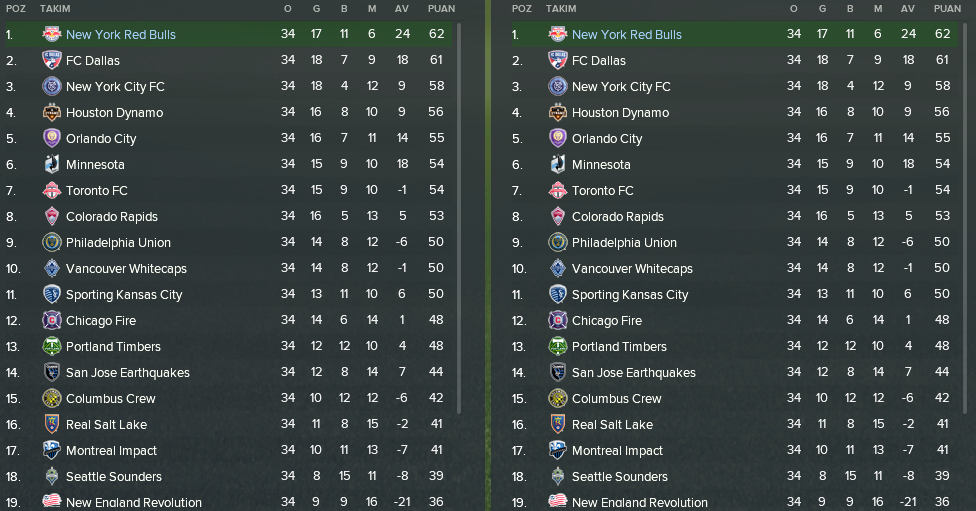This screenshot has width=976, height=511.
Task: Click the Portland Timbers crest in right table
Action: tap(558, 346)
